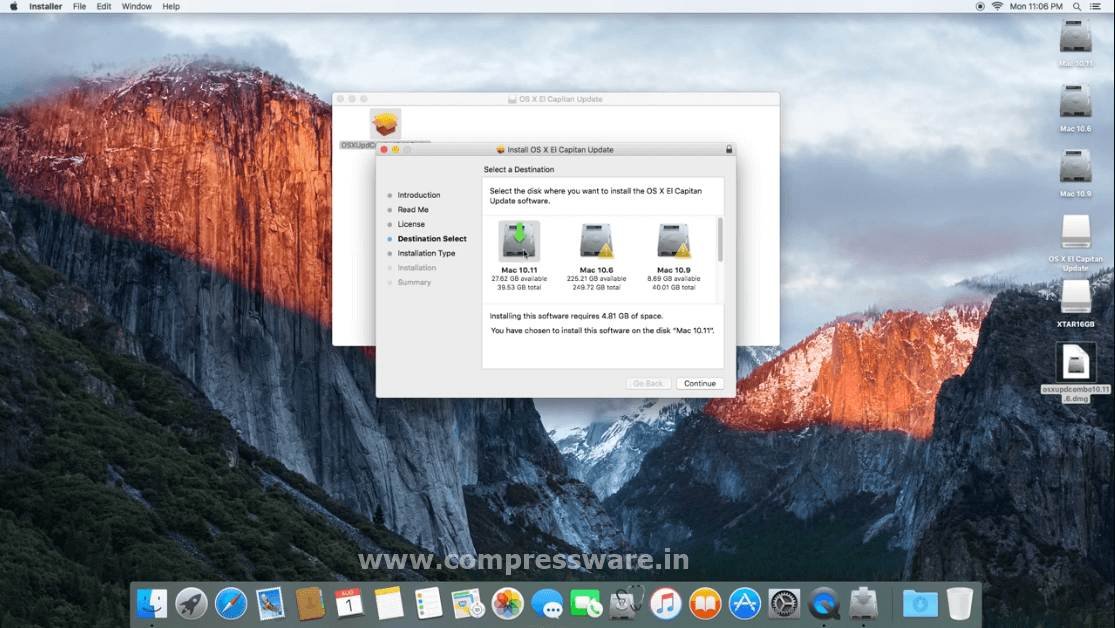Select the Mac 10.11 disk as destination
This screenshot has width=1115, height=628.
519,240
